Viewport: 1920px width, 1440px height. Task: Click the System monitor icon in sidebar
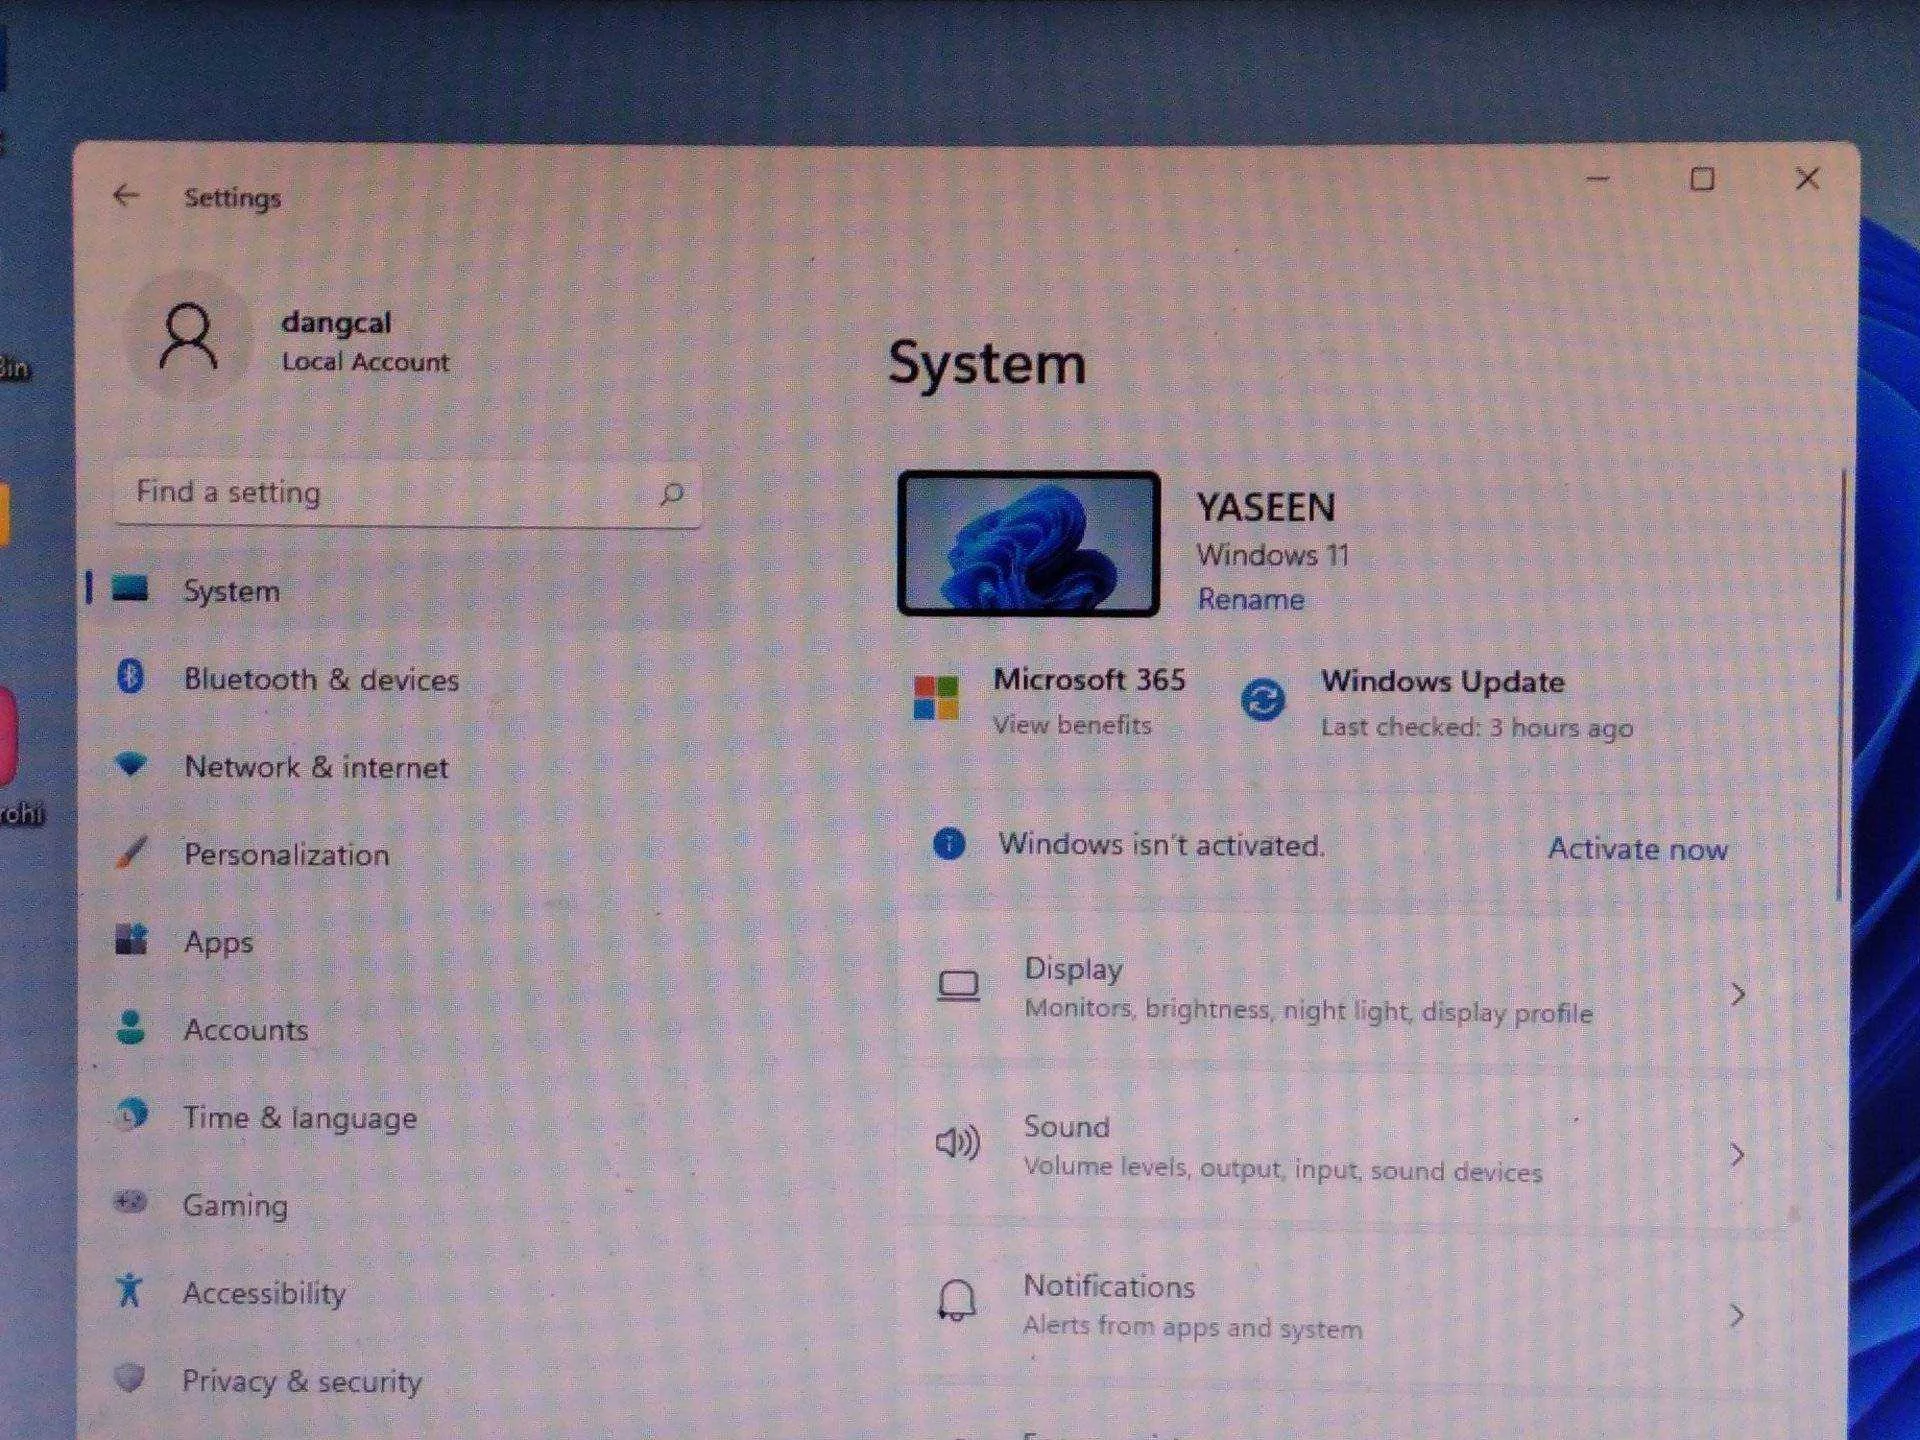tap(130, 588)
